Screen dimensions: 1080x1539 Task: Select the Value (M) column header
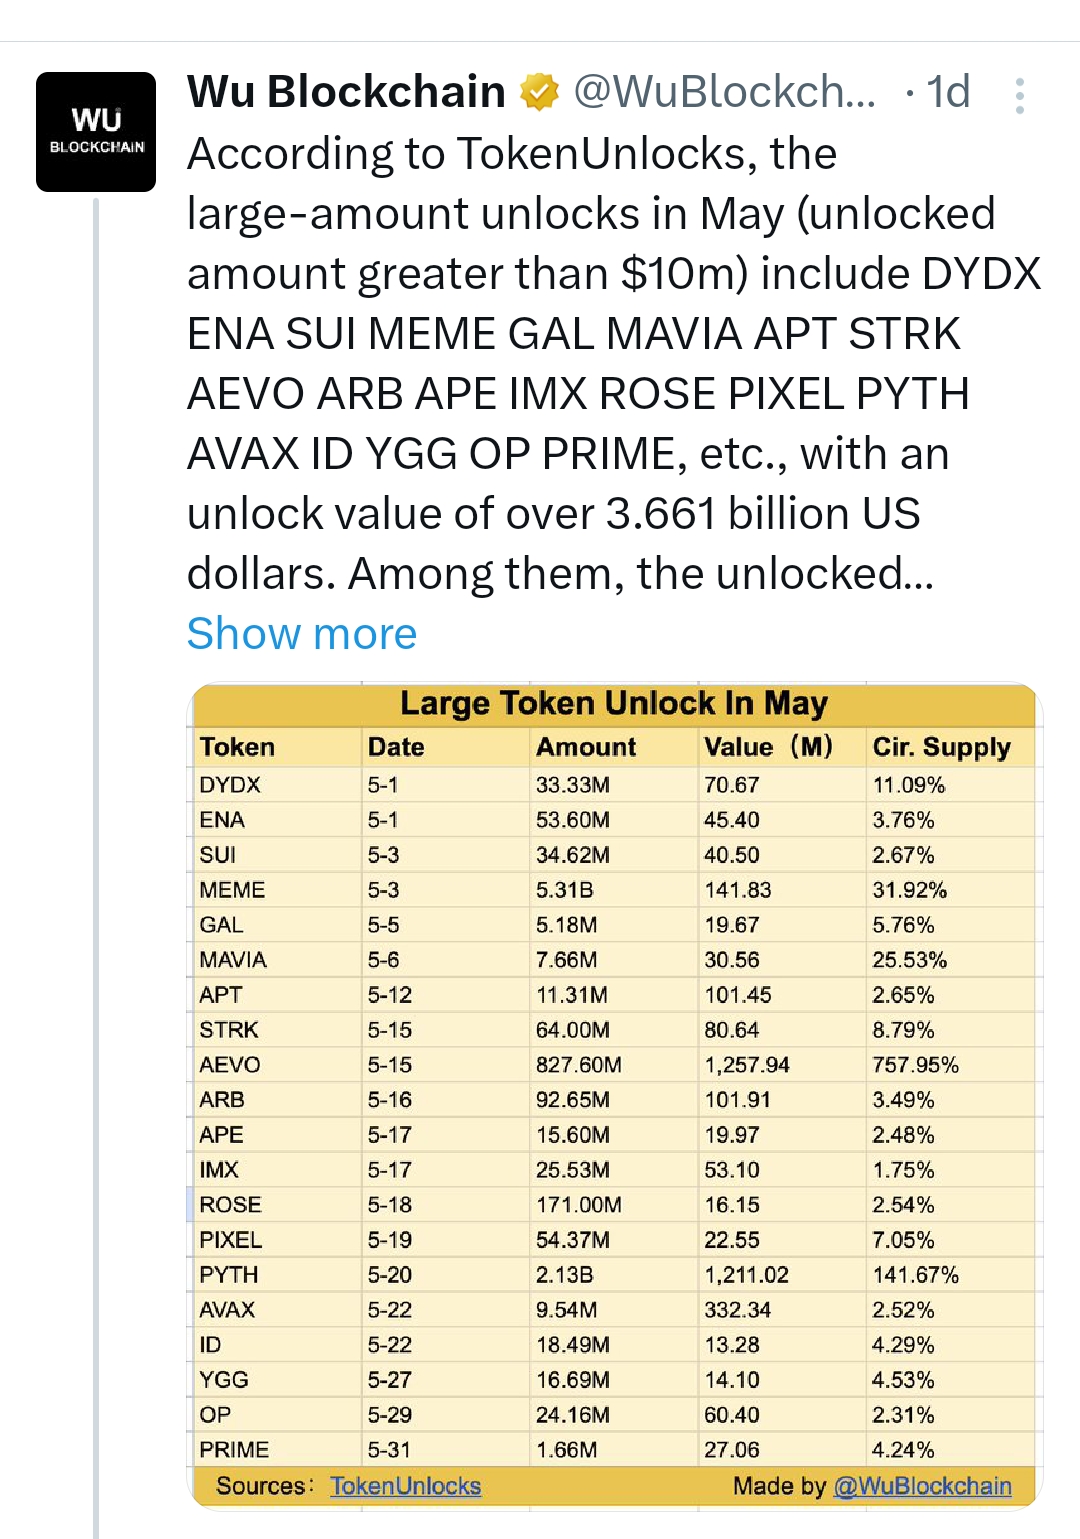click(x=768, y=747)
